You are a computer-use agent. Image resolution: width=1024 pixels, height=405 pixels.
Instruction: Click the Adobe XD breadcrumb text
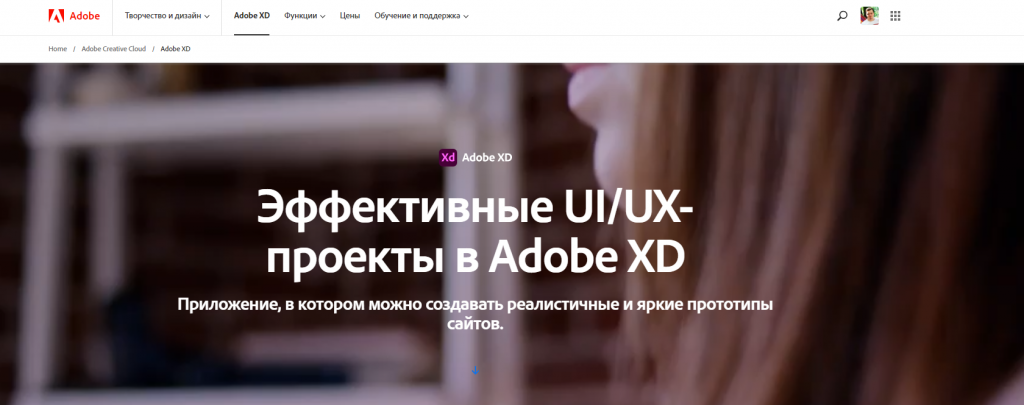coord(176,49)
